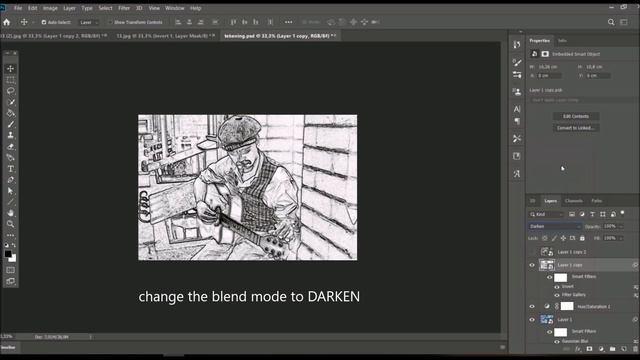Select the Rectangular Marquee tool
This screenshot has width=640, height=360.
point(11,80)
